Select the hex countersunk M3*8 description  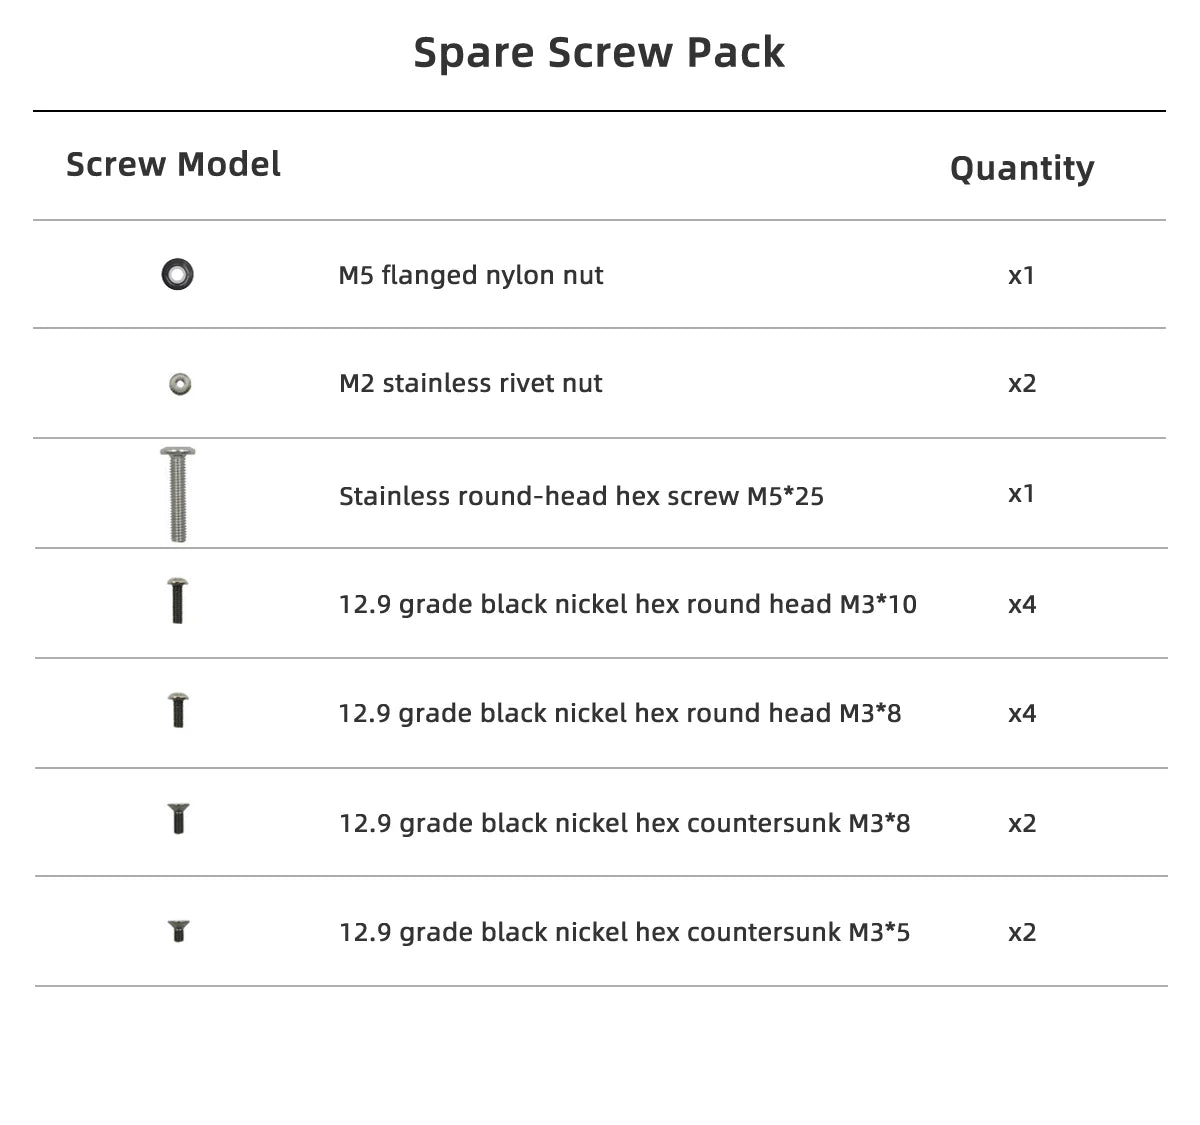tap(624, 823)
